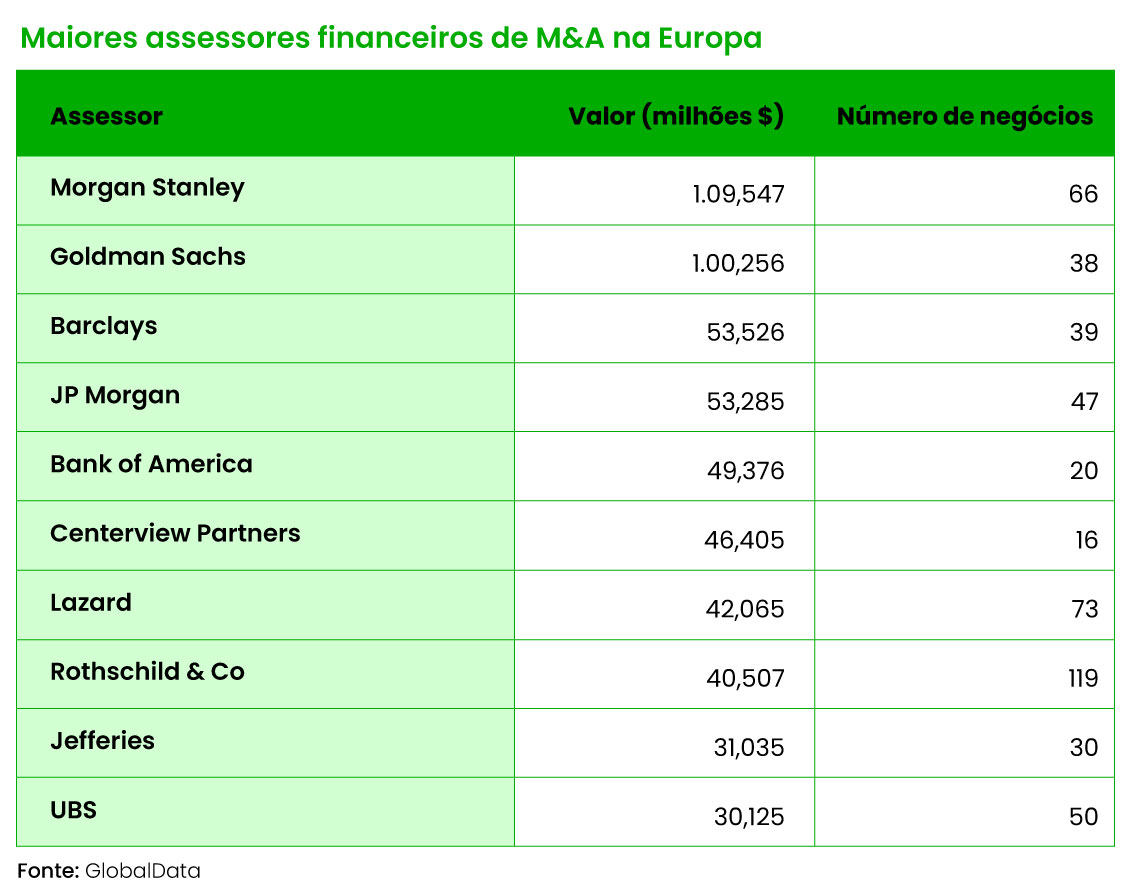
Task: Click the GlobalData source text
Action: [x=143, y=871]
